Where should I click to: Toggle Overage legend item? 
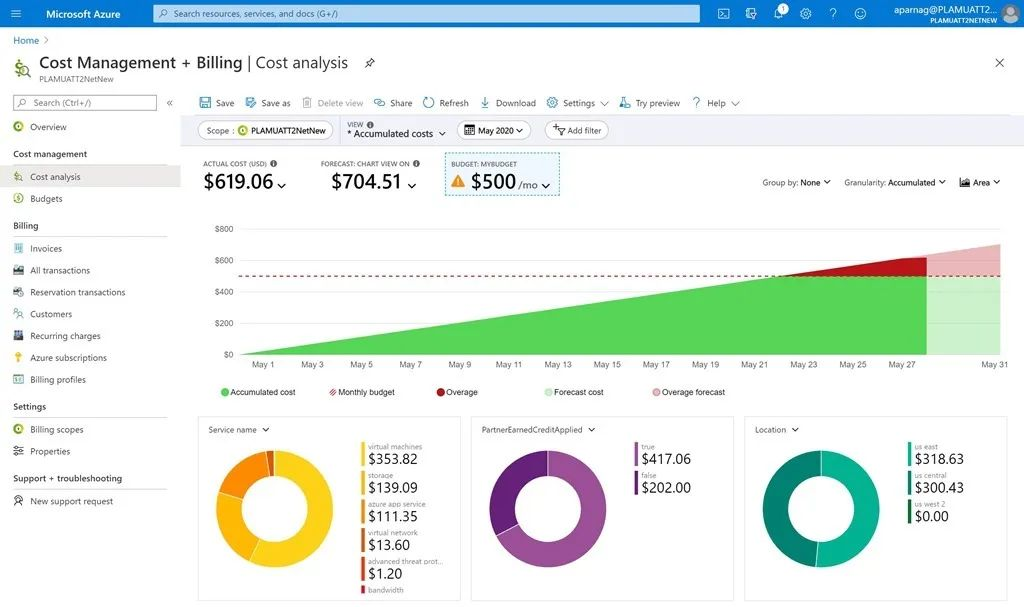tap(457, 392)
